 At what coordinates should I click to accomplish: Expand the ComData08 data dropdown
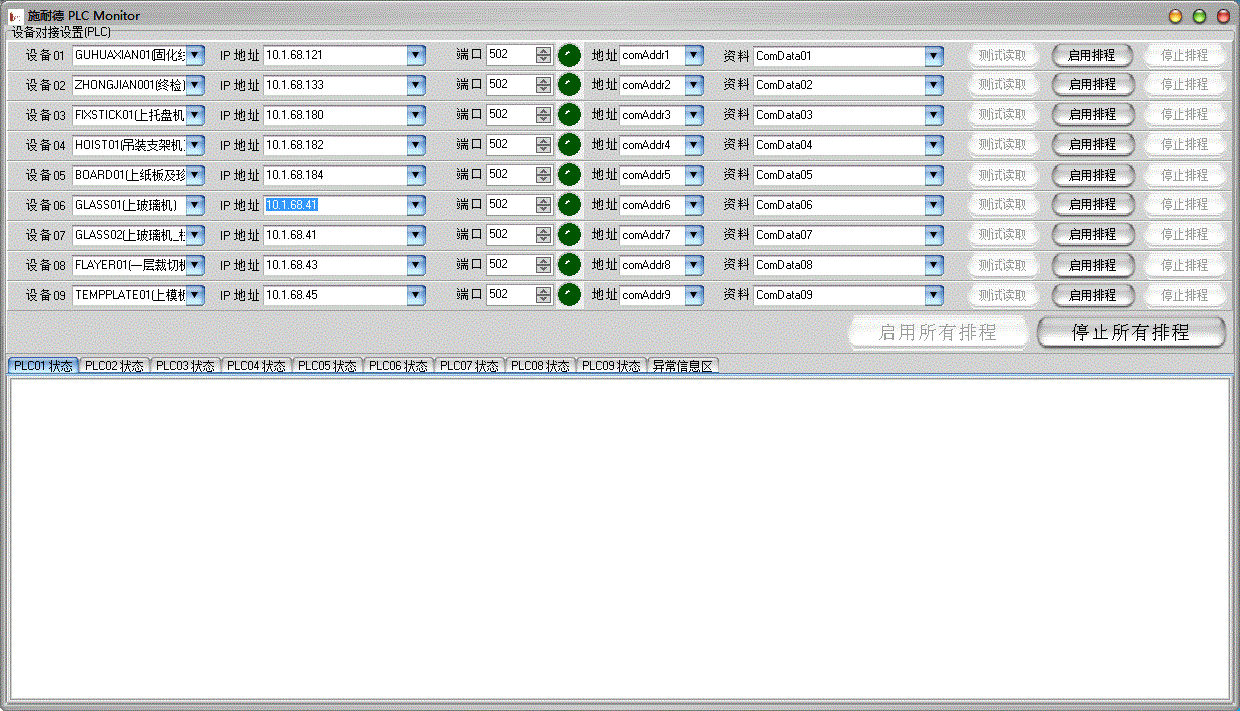pyautogui.click(x=934, y=266)
